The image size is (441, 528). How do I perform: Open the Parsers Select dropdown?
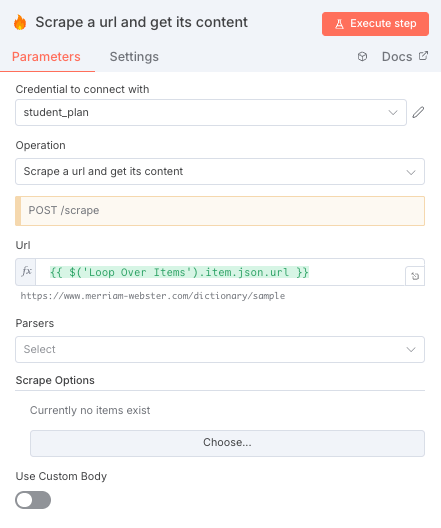220,349
